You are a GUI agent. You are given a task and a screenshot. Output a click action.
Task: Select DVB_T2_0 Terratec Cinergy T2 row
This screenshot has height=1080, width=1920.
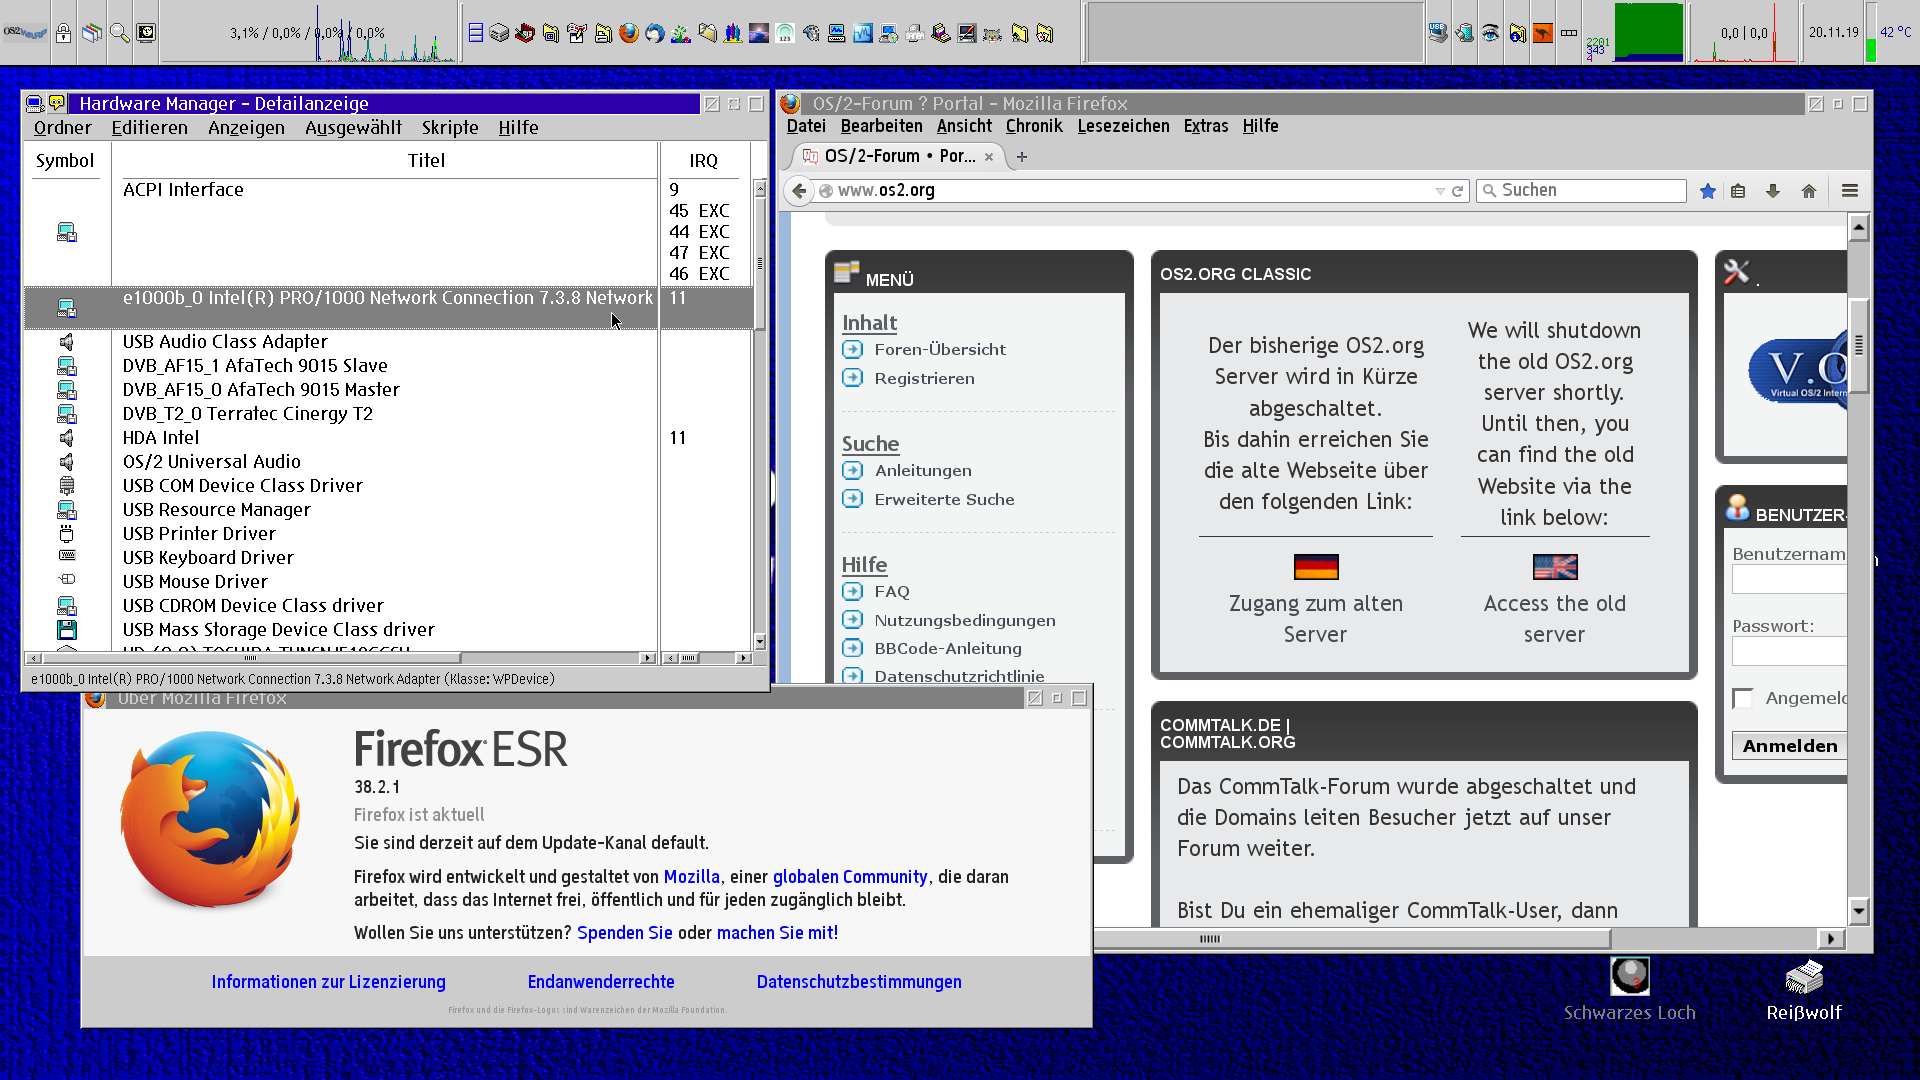tap(388, 413)
